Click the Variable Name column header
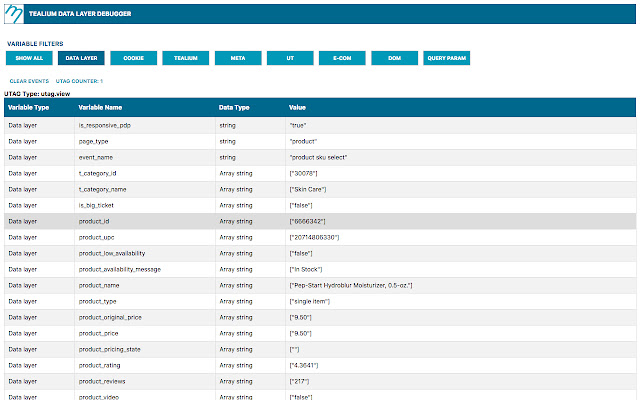Image resolution: width=640 pixels, height=400 pixels. pos(100,107)
